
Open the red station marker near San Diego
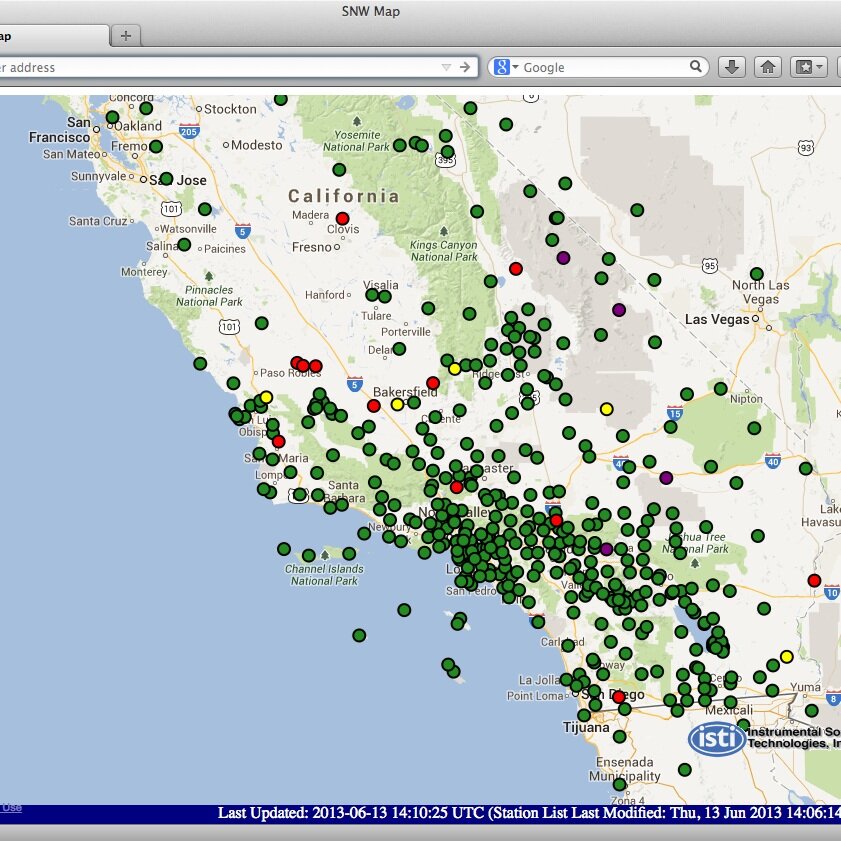[x=618, y=696]
